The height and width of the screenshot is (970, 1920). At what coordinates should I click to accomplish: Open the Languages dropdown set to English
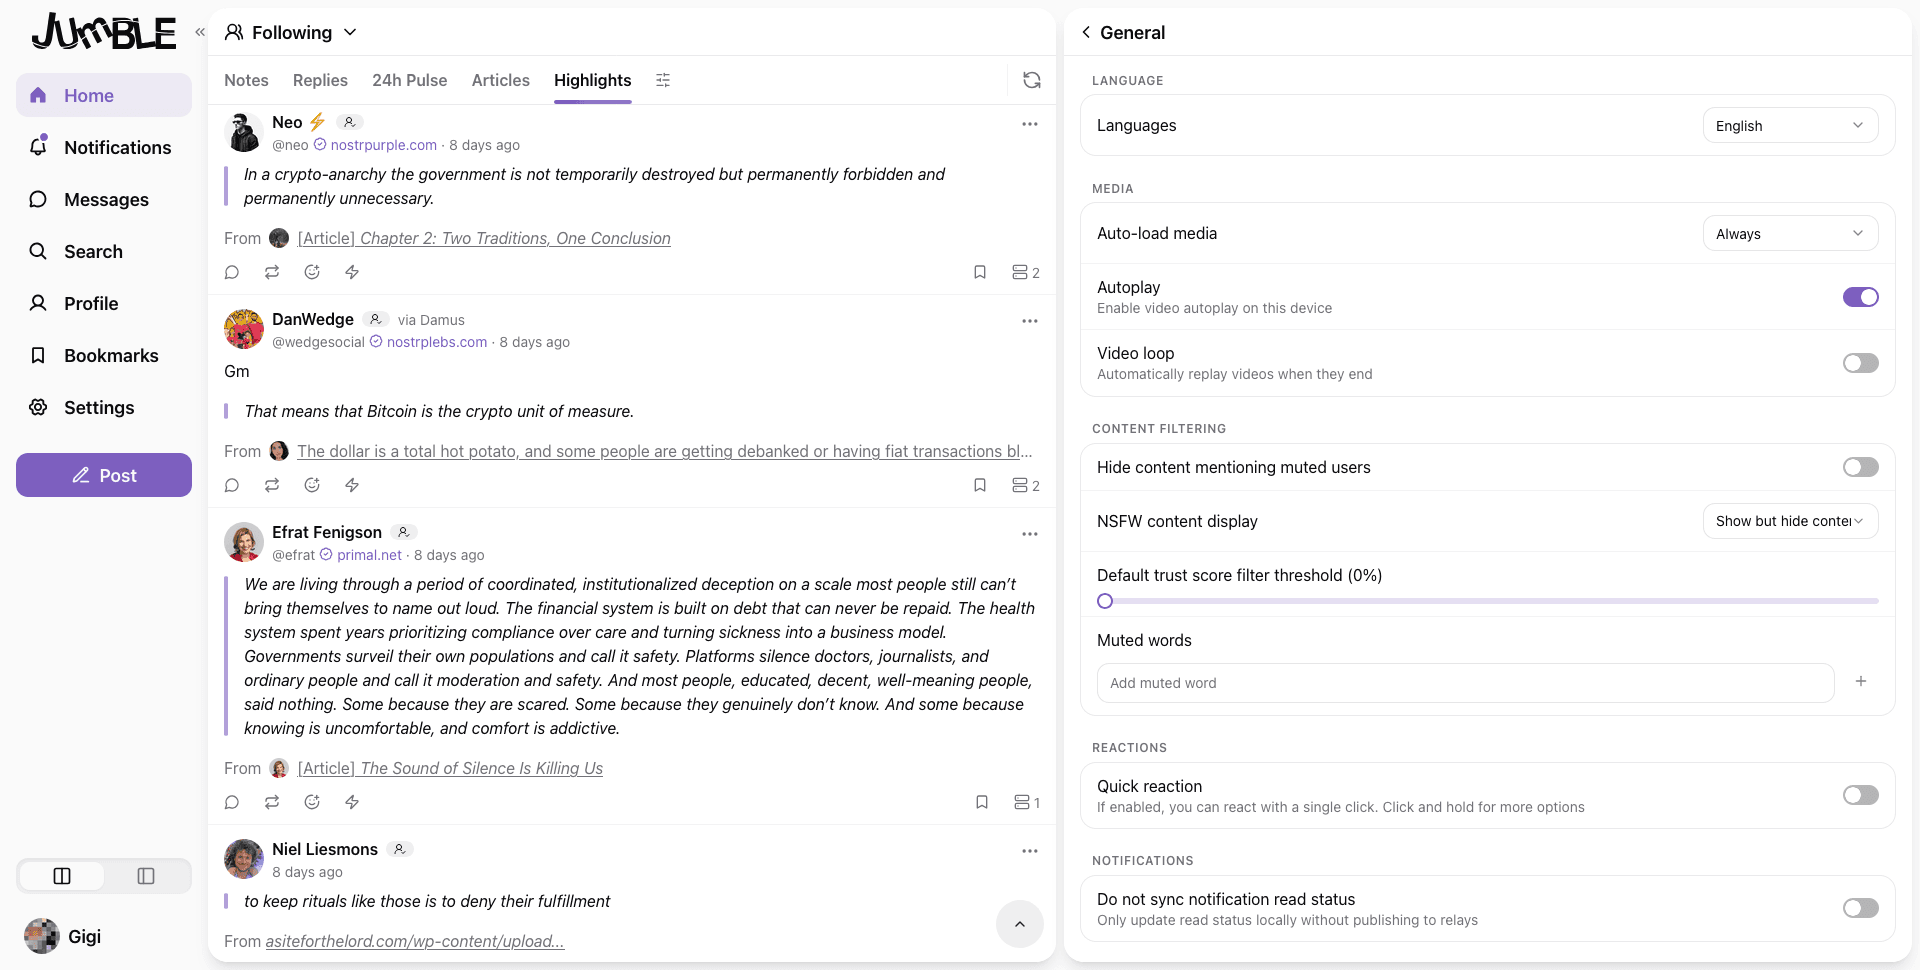(x=1790, y=126)
